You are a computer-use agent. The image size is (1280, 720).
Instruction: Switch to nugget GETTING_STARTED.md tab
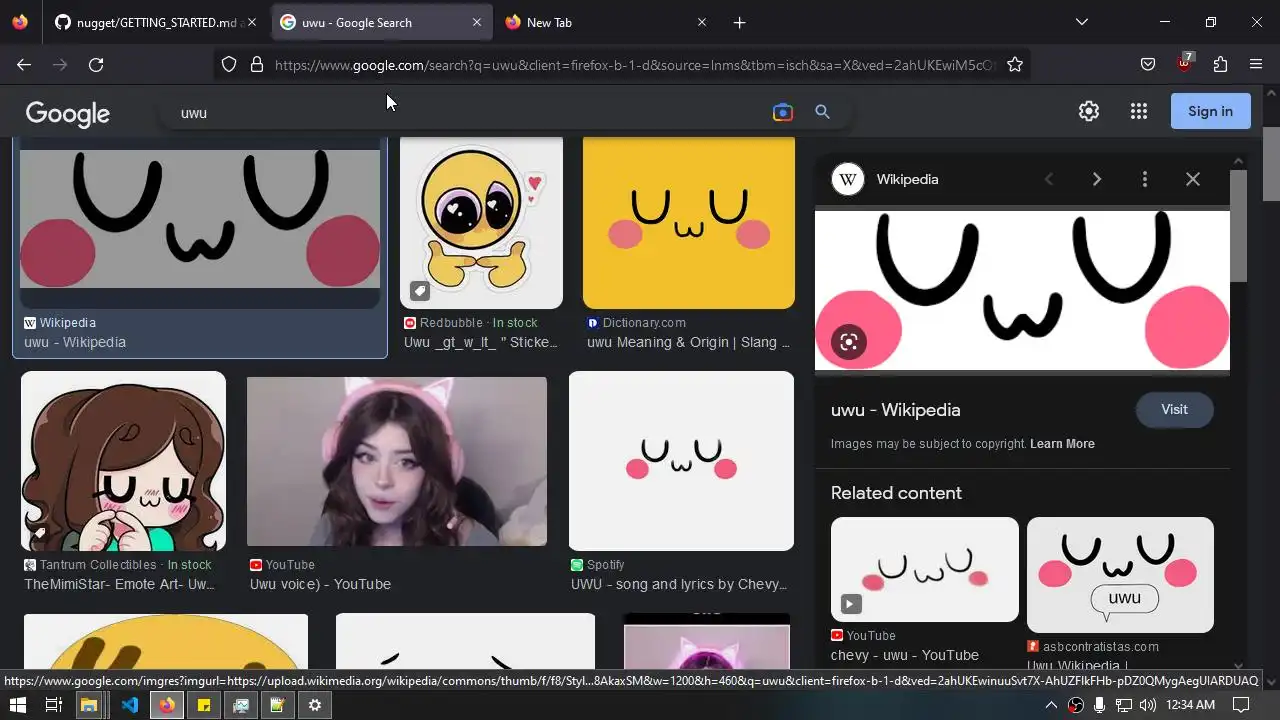pyautogui.click(x=155, y=22)
